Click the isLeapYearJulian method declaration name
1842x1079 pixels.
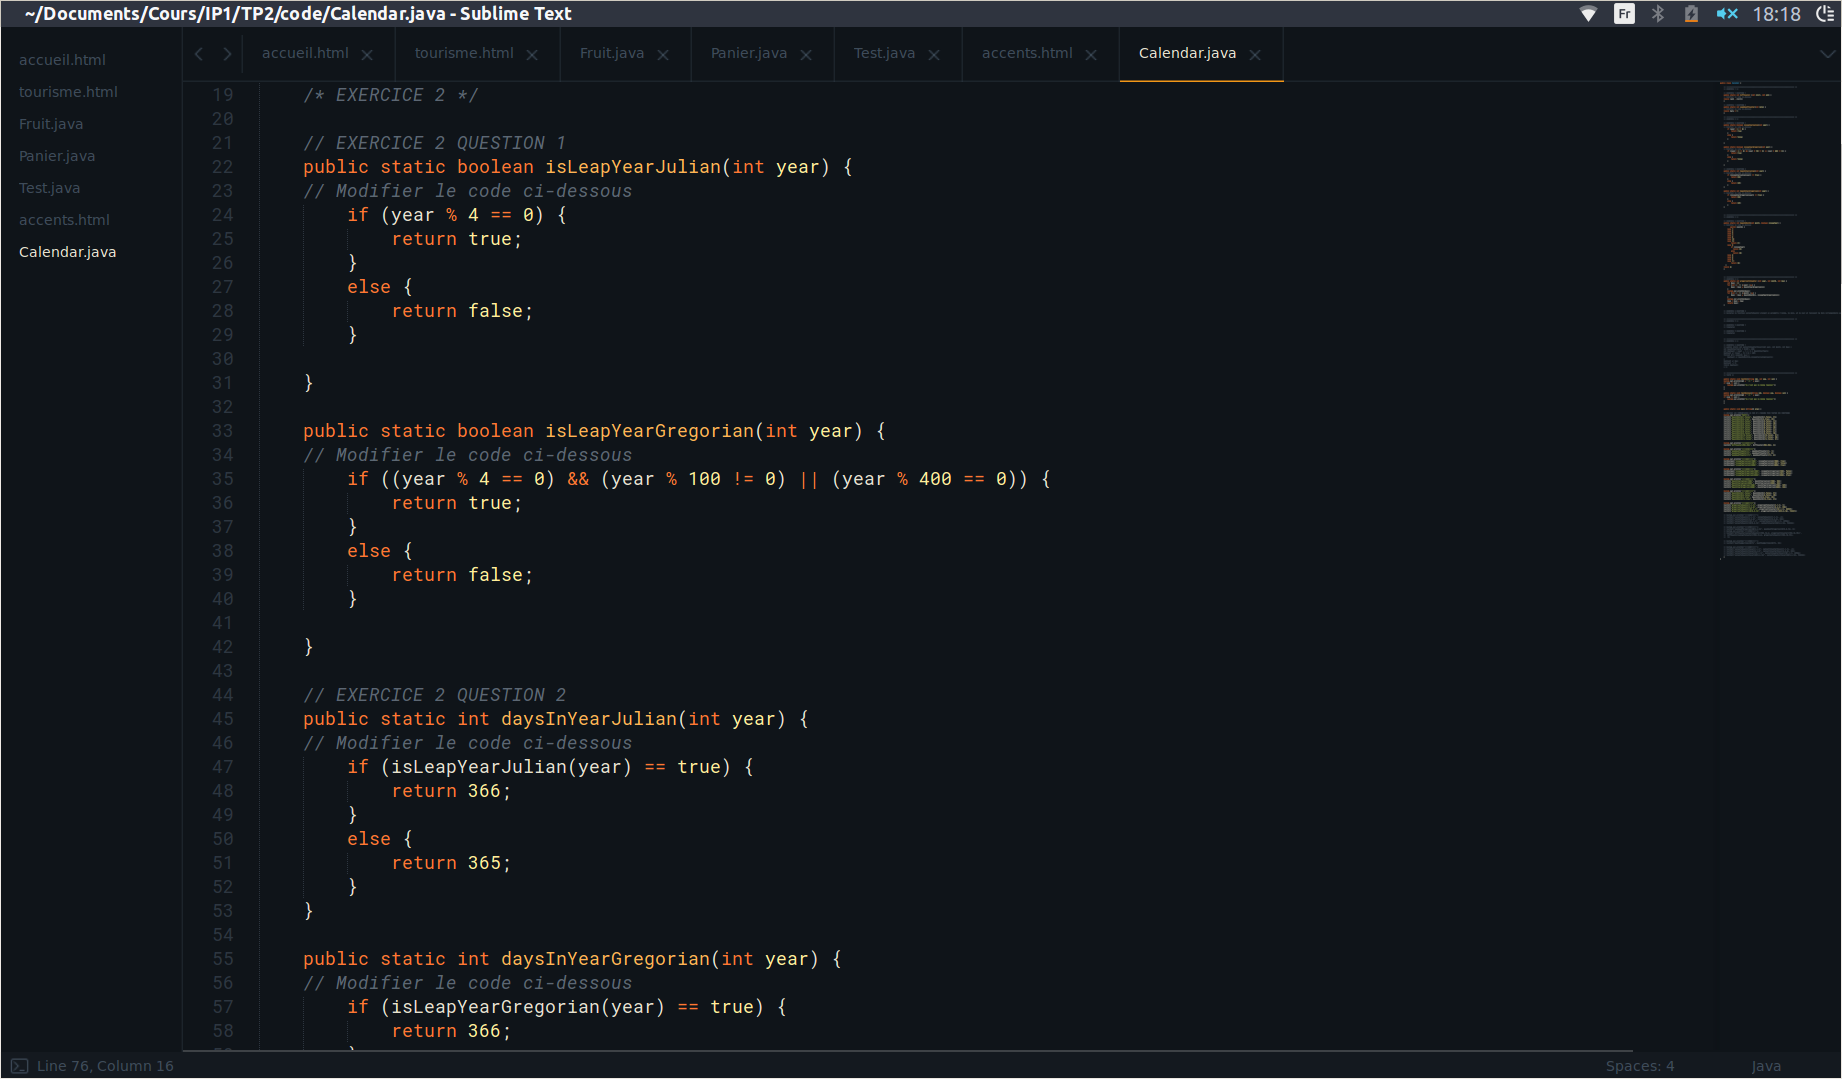tap(633, 167)
